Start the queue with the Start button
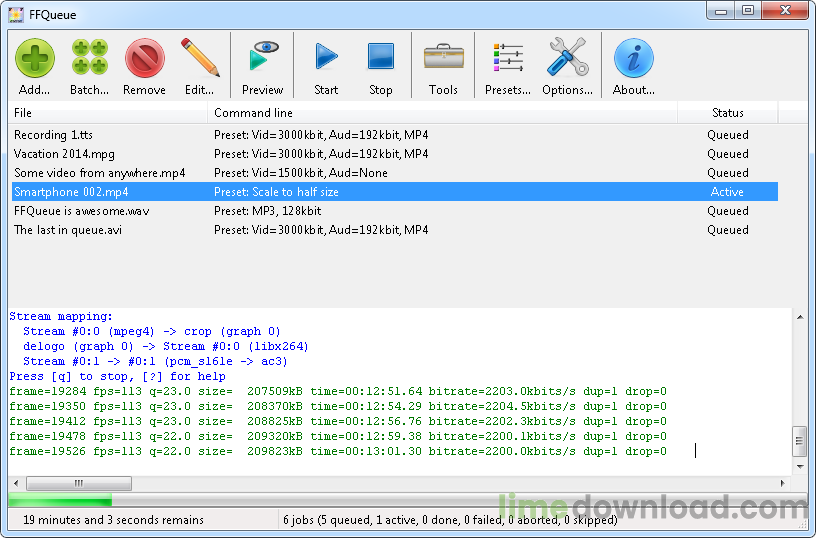The height and width of the screenshot is (538, 816). pos(326,60)
